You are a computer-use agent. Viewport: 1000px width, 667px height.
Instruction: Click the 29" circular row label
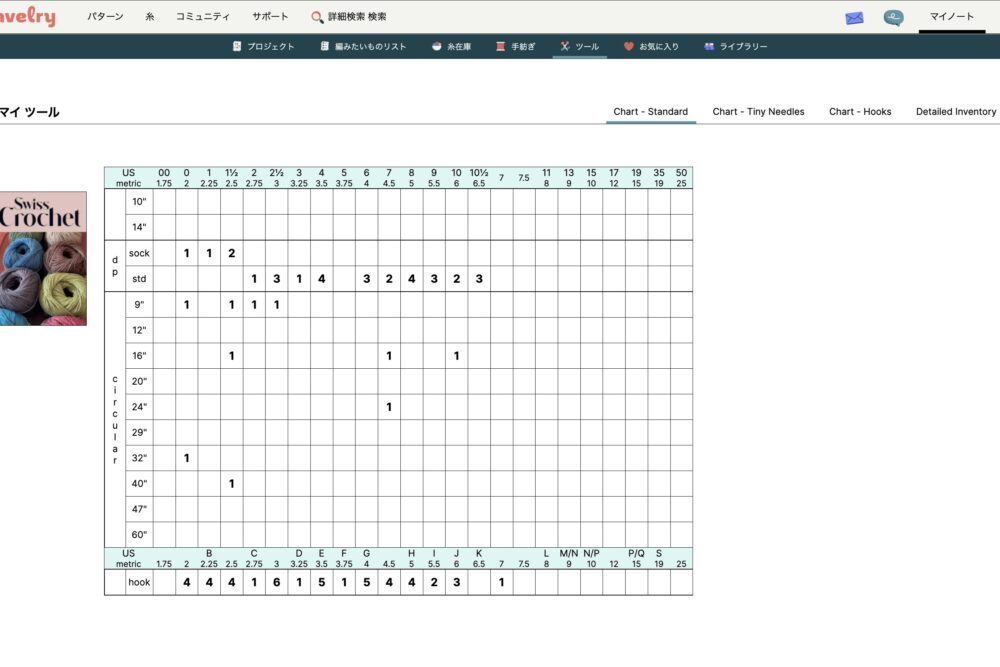pyautogui.click(x=139, y=432)
